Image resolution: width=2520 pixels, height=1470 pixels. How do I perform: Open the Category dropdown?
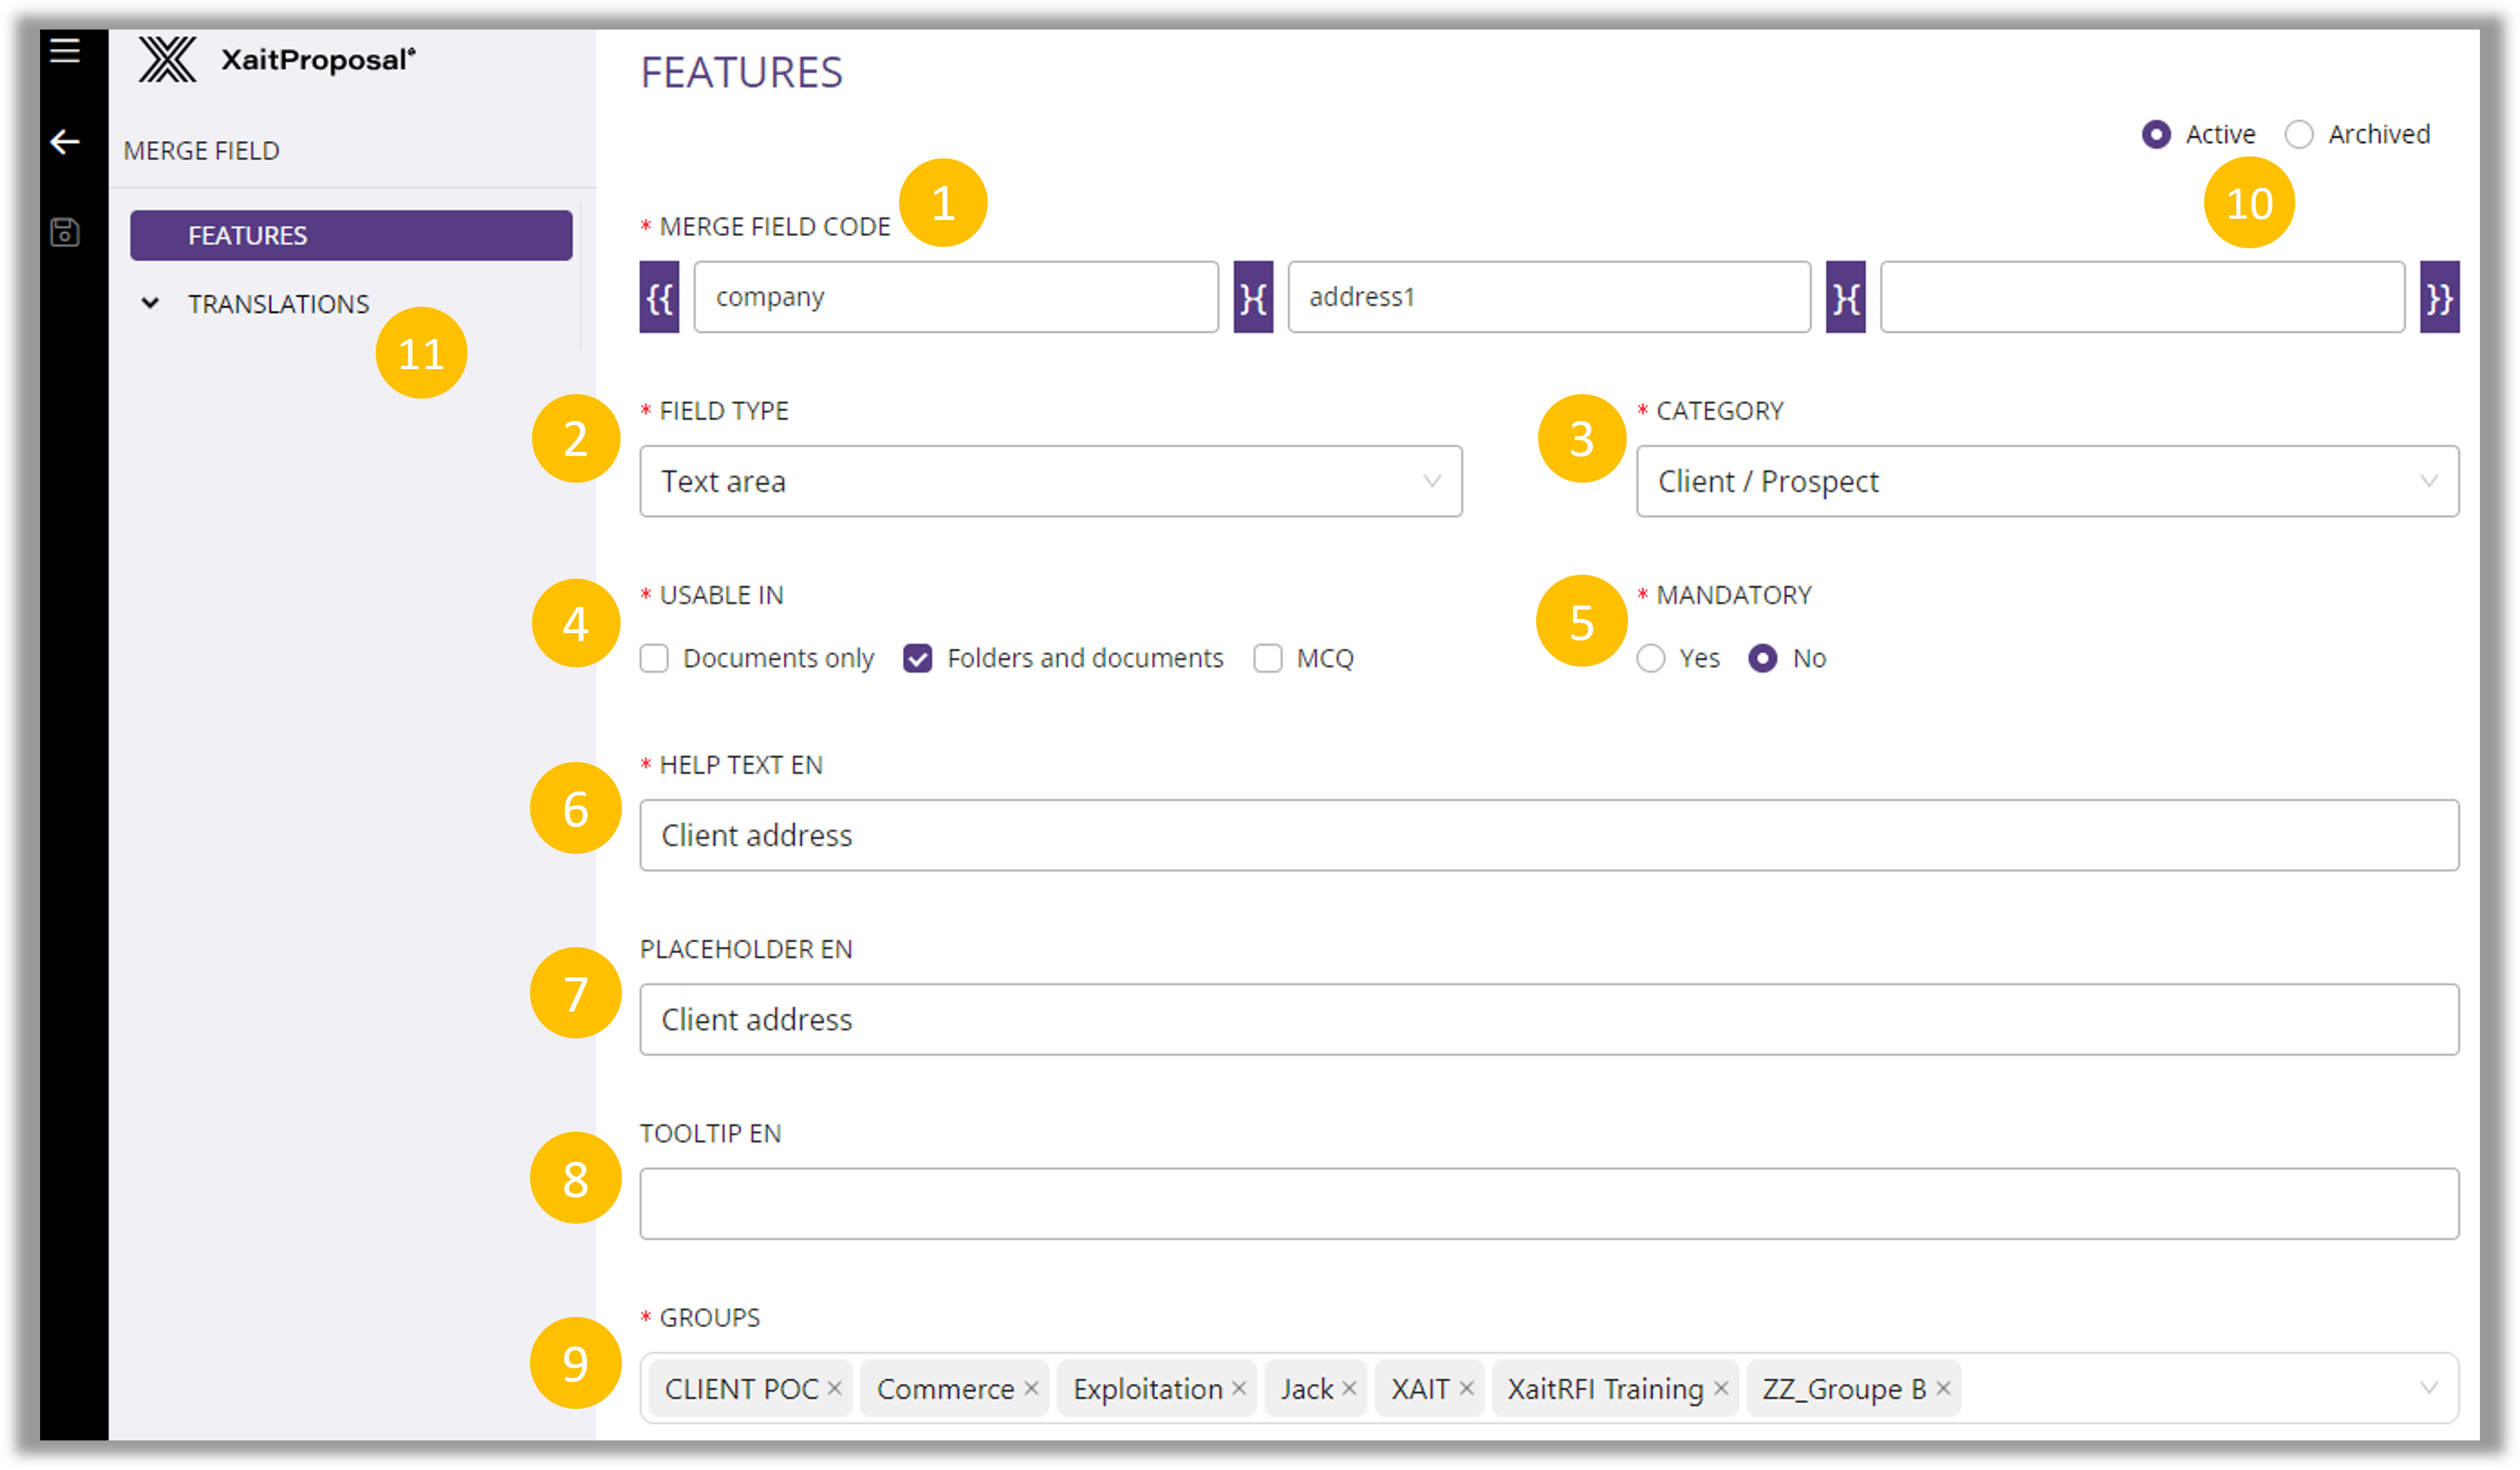(x=2046, y=481)
